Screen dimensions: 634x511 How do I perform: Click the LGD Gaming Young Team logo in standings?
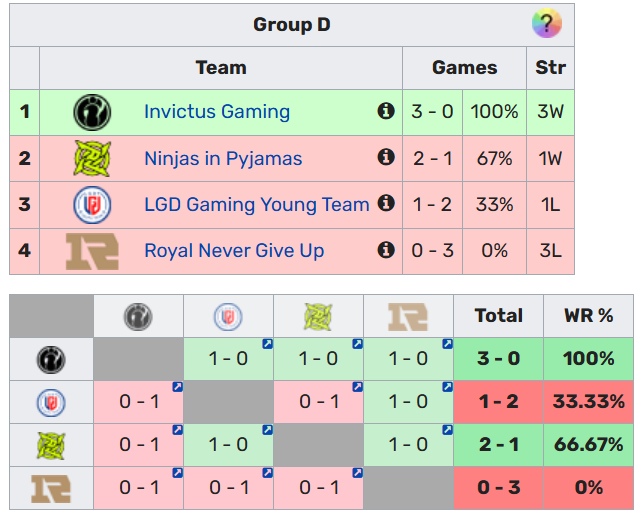tap(92, 204)
